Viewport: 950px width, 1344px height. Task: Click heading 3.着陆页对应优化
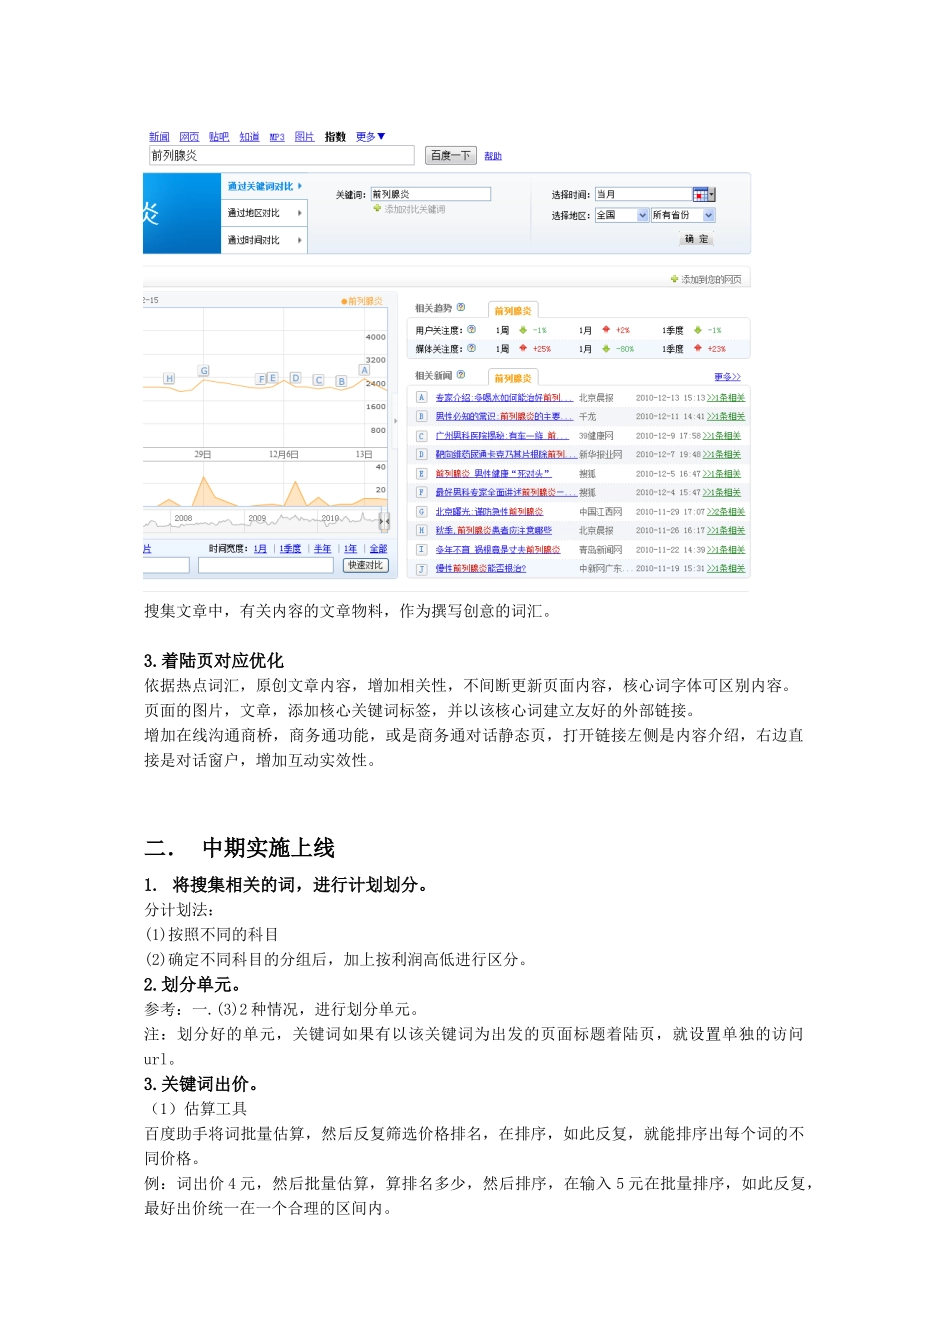[x=214, y=661]
